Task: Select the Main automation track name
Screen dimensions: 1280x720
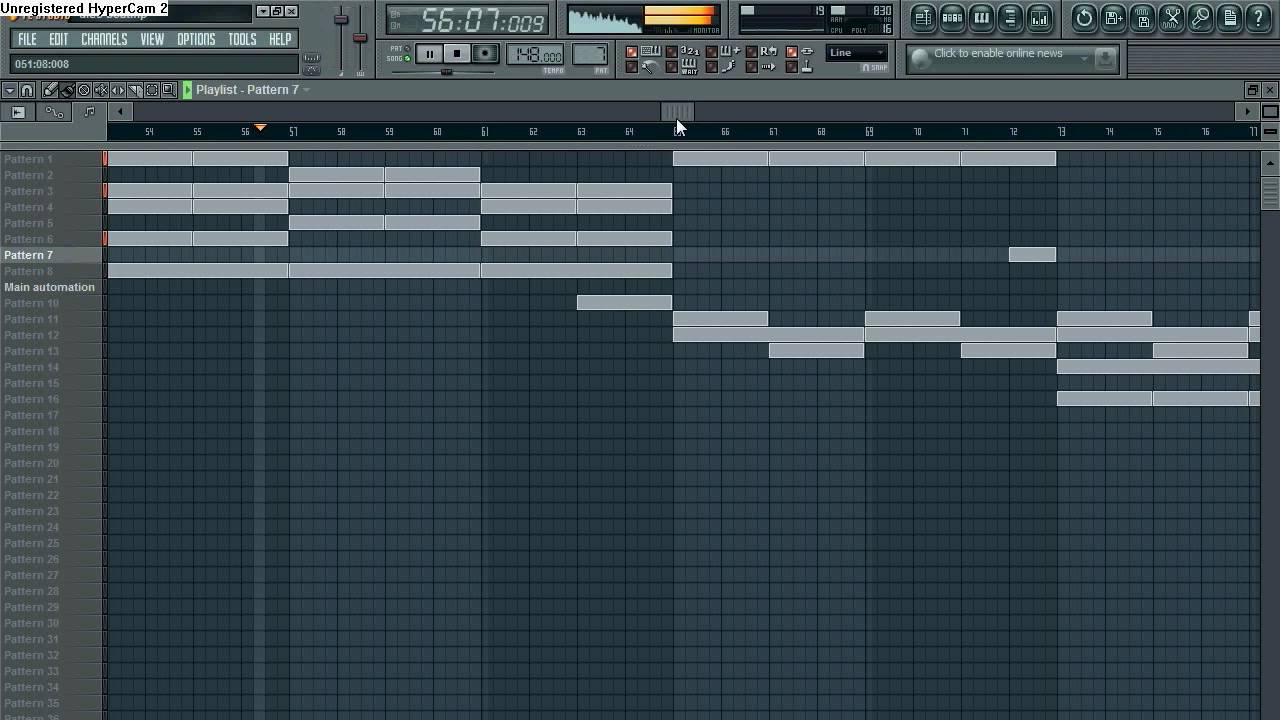Action: pos(52,287)
